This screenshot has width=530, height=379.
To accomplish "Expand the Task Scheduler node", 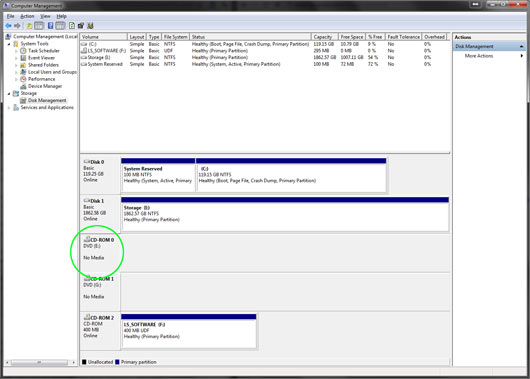I will coord(16,51).
